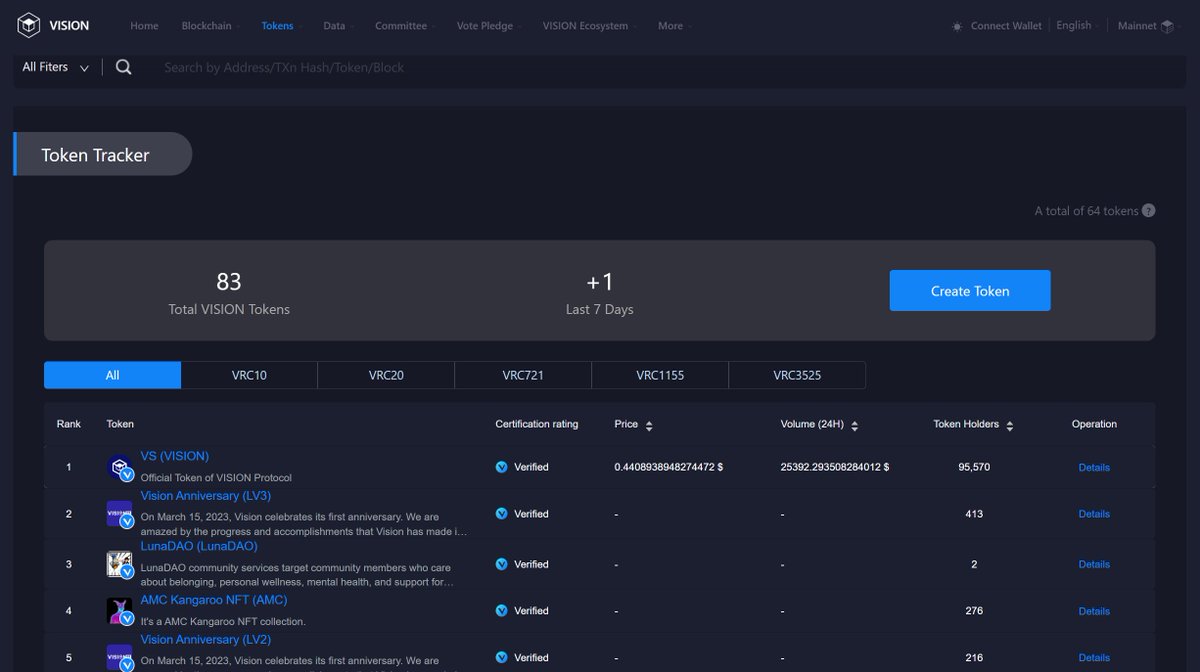Switch to the VRC721 tab

coord(523,375)
